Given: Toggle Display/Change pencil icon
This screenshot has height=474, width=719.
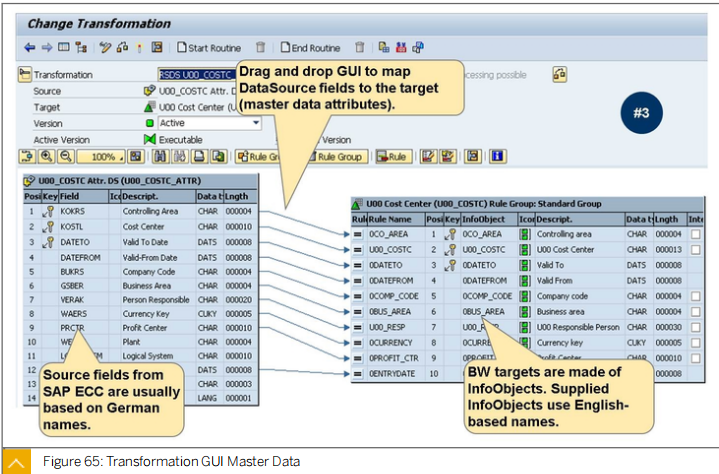Looking at the screenshot, I should (x=105, y=47).
